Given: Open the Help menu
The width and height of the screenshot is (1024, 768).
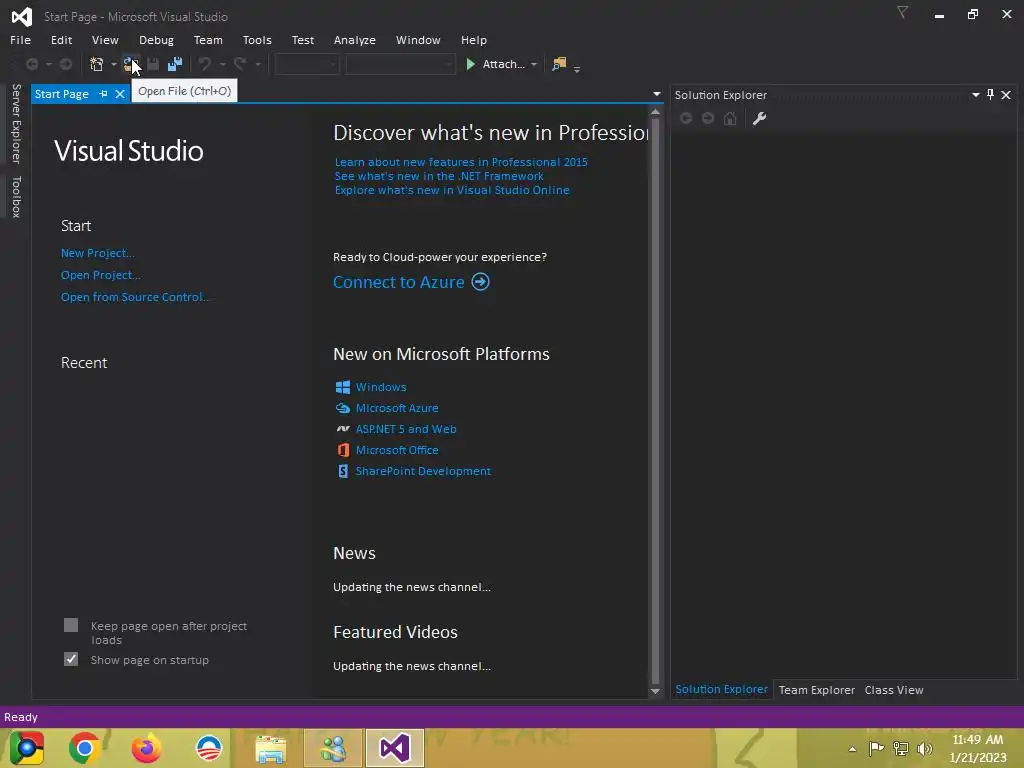Looking at the screenshot, I should click(x=473, y=40).
